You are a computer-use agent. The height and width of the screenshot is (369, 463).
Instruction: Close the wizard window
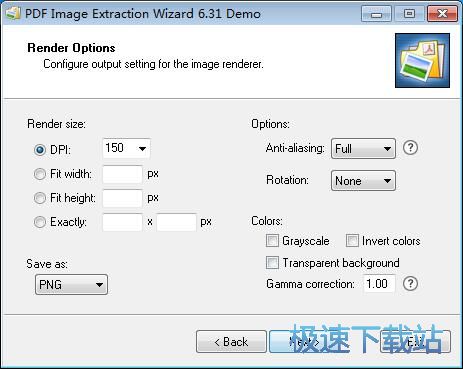[x=442, y=14]
